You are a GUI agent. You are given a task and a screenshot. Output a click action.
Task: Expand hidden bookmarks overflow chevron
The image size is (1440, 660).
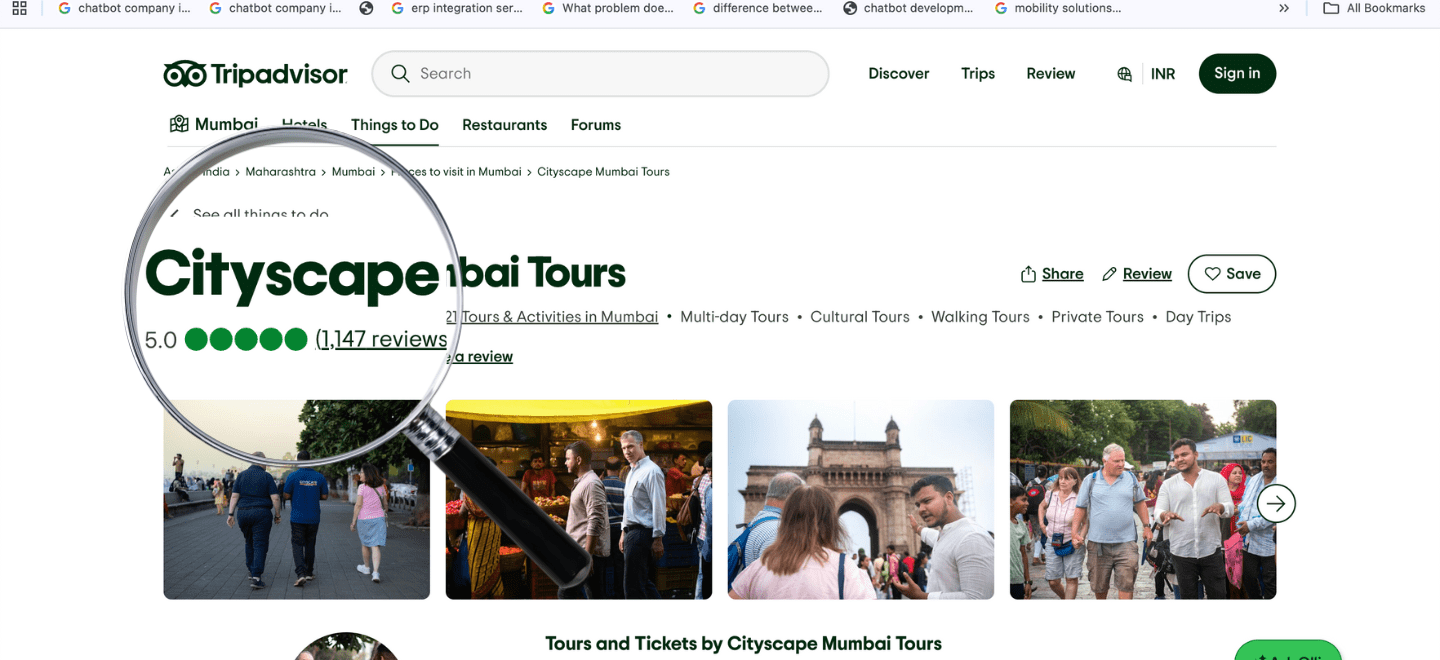point(1284,8)
